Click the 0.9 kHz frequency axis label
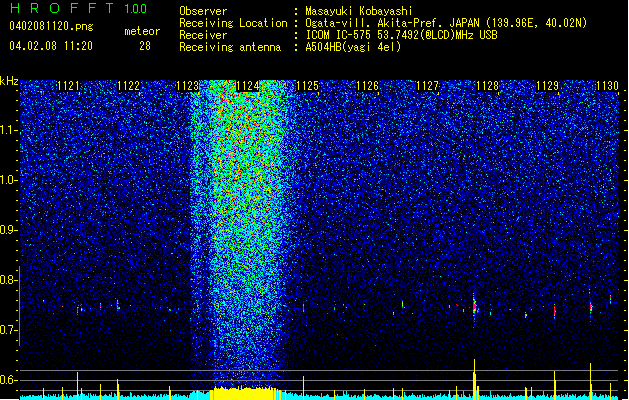The height and width of the screenshot is (400, 629). pos(9,230)
